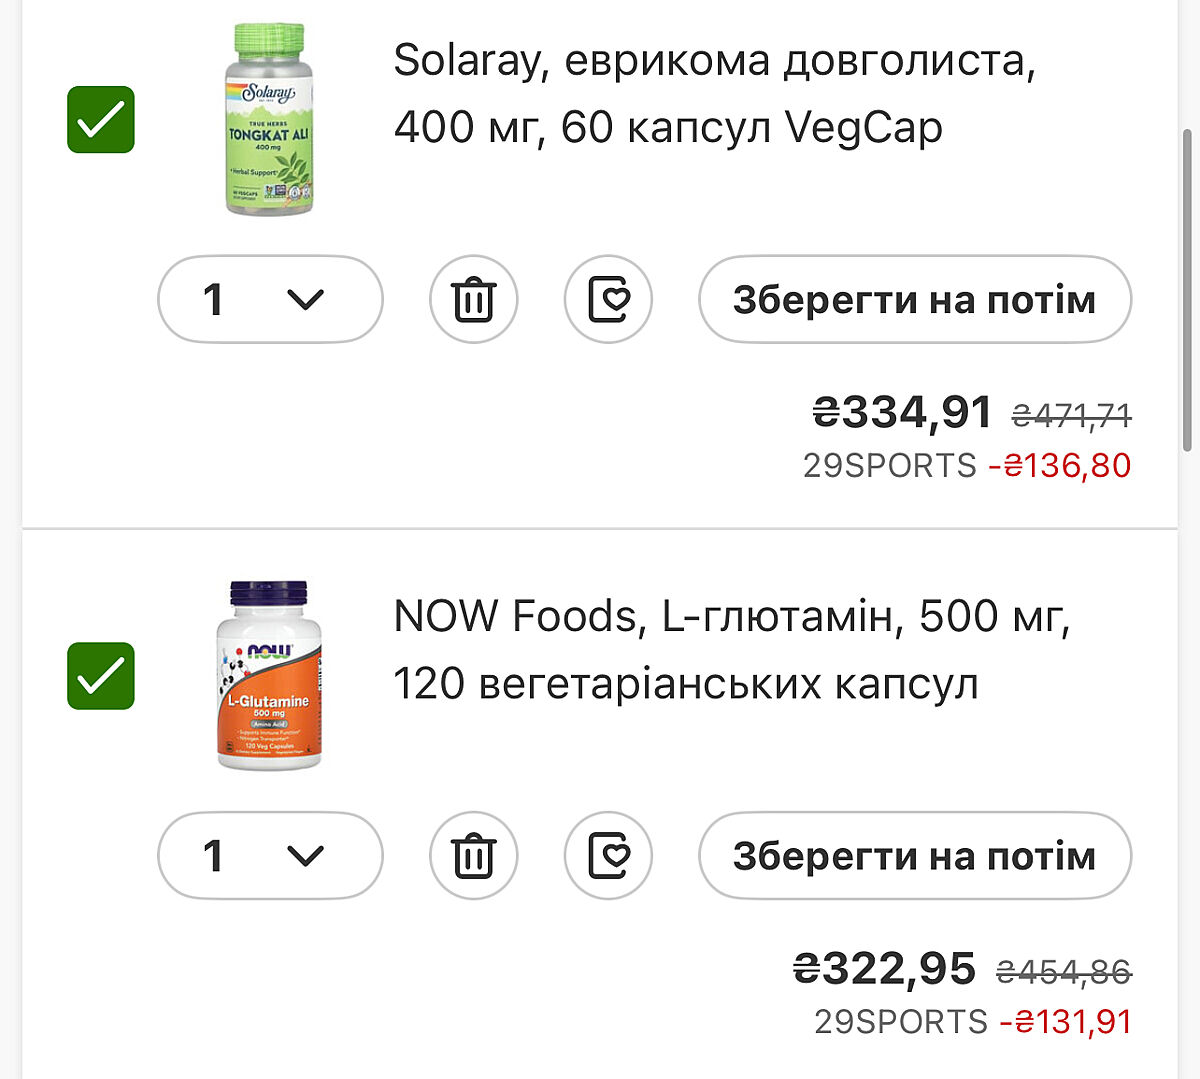The width and height of the screenshot is (1200, 1079).
Task: Open NOW L-Glutamine bottle thumbnail
Action: 269,676
